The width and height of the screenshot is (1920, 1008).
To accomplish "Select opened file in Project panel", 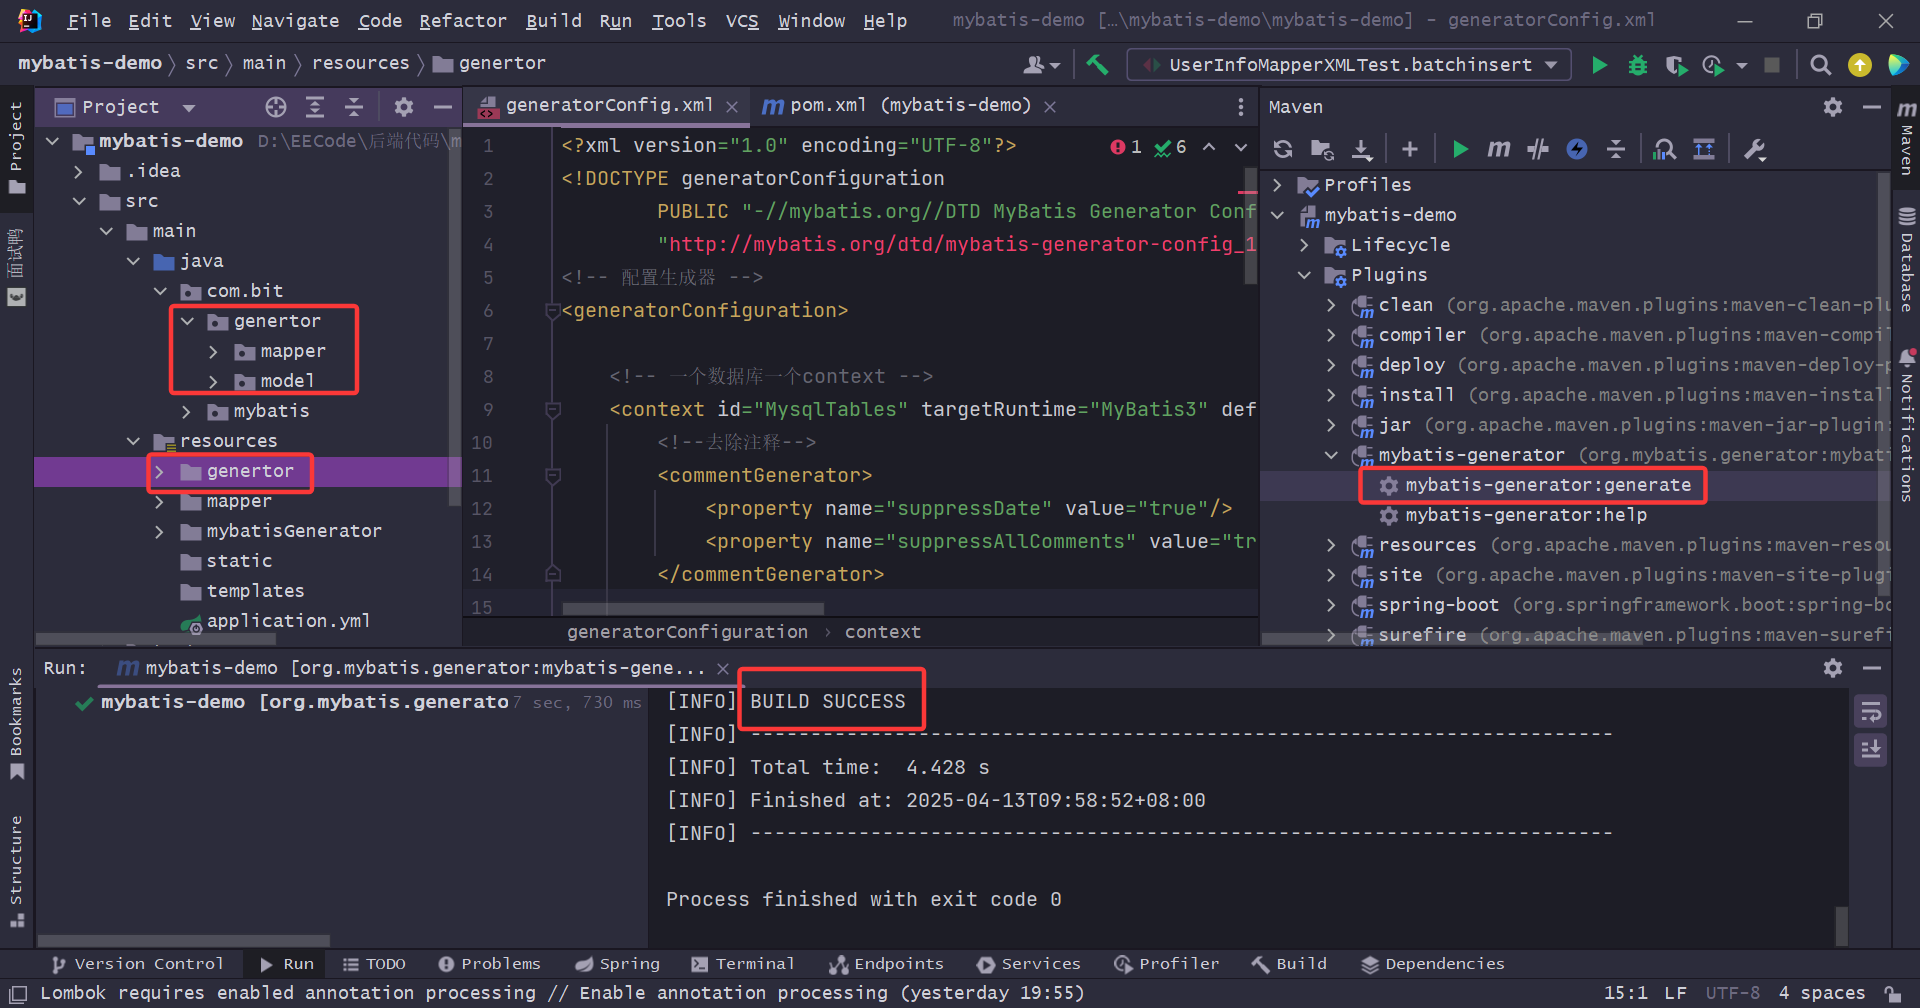I will tap(276, 107).
